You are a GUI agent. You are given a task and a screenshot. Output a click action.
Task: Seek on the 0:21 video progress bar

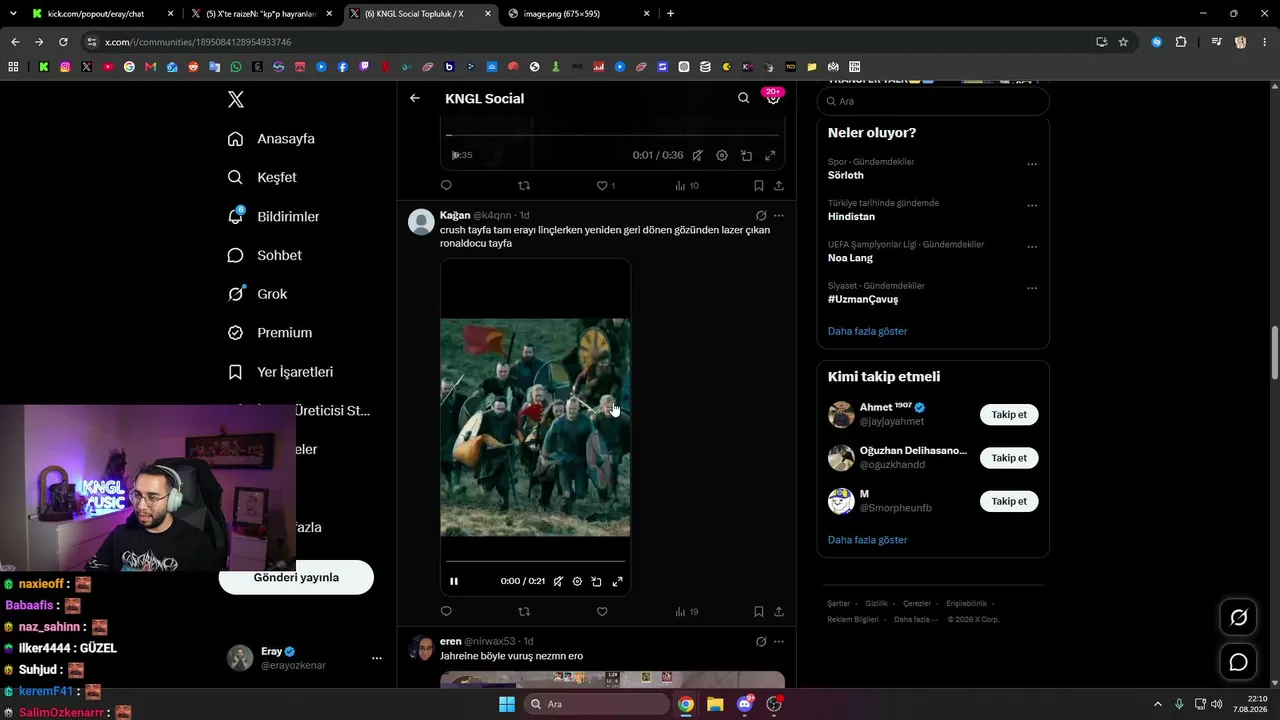tap(535, 561)
